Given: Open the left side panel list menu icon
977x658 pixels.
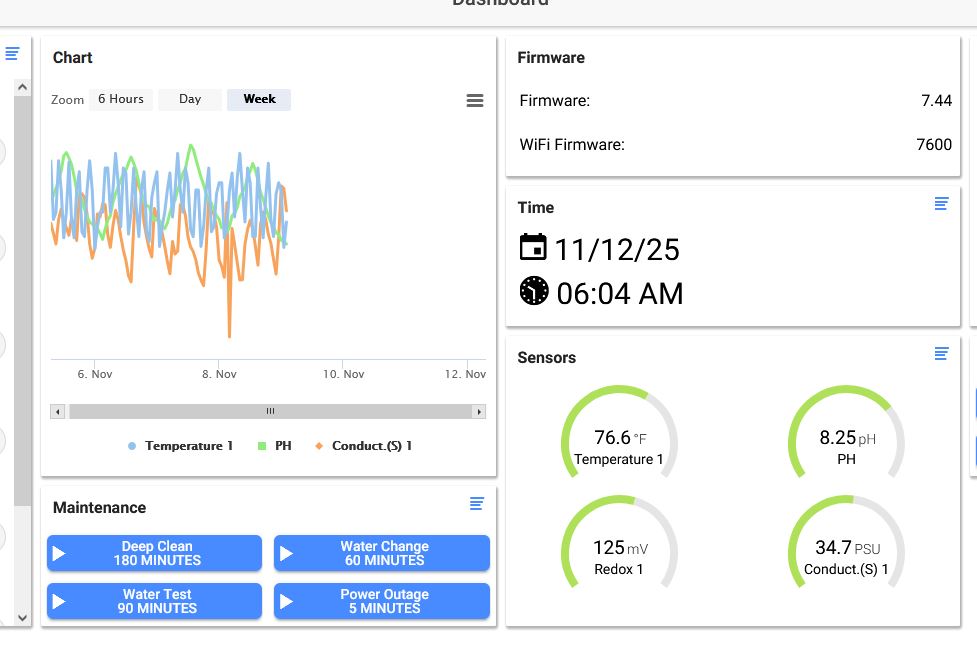Looking at the screenshot, I should click(x=12, y=54).
